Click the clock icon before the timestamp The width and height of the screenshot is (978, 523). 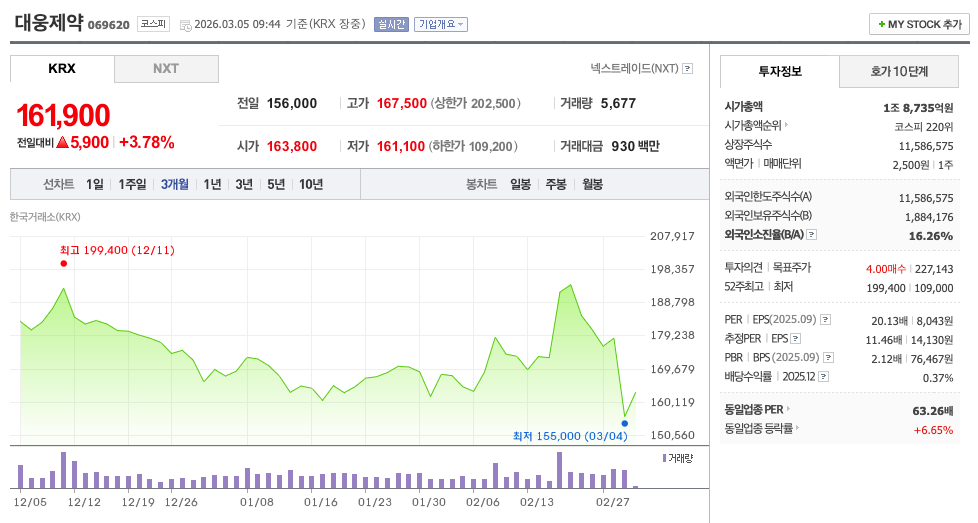pyautogui.click(x=185, y=26)
